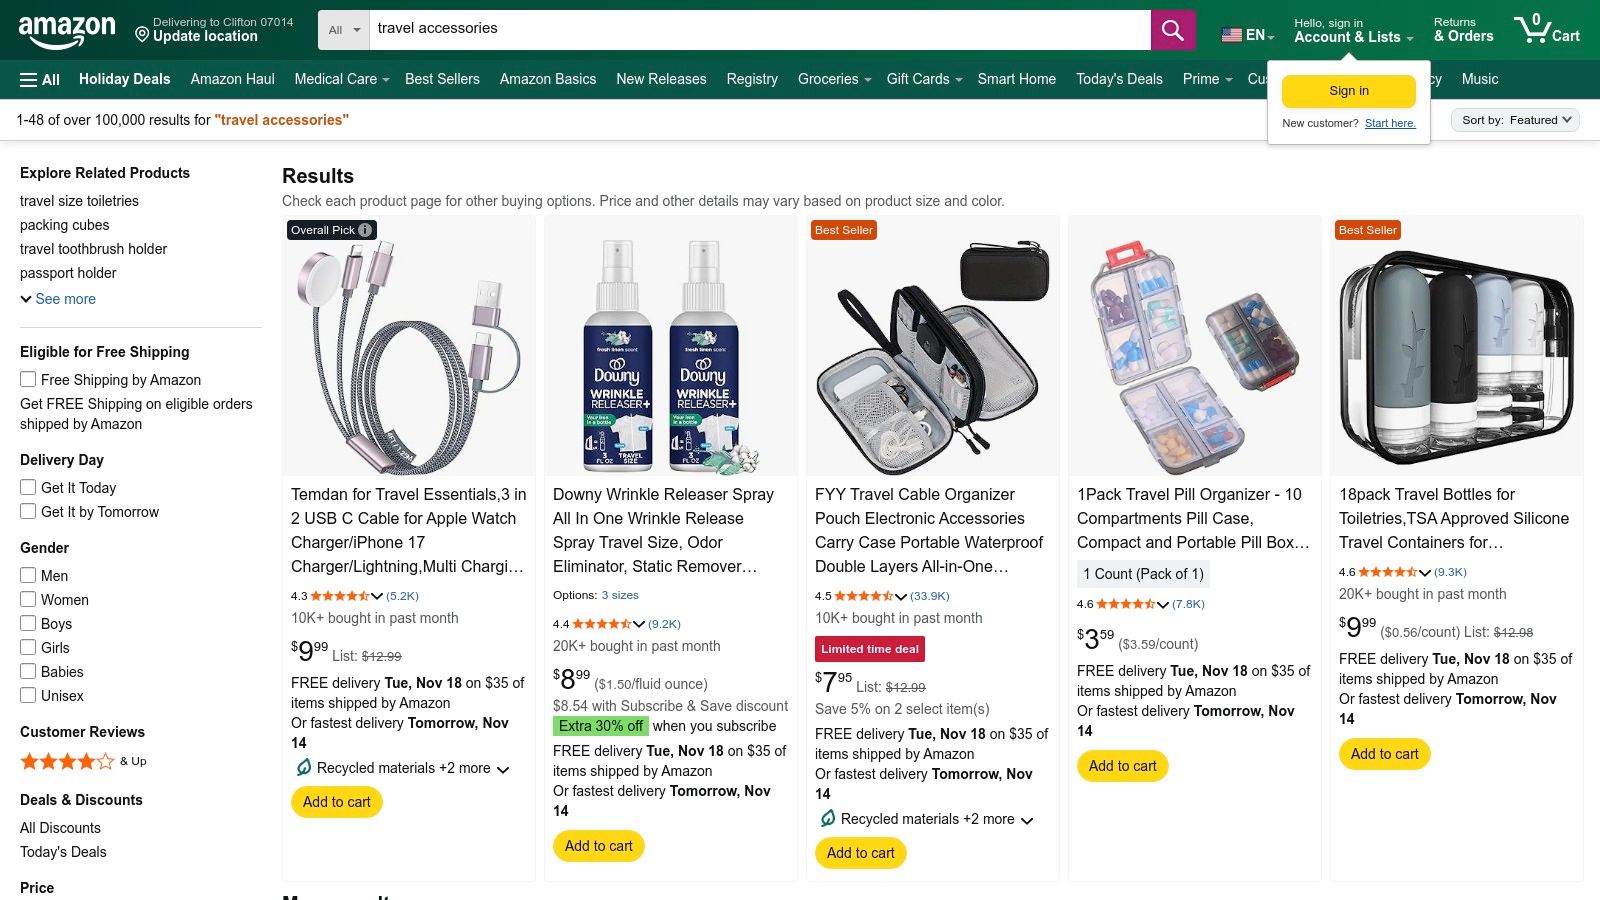
Task: Click the yellow Sign in button
Action: click(1348, 90)
